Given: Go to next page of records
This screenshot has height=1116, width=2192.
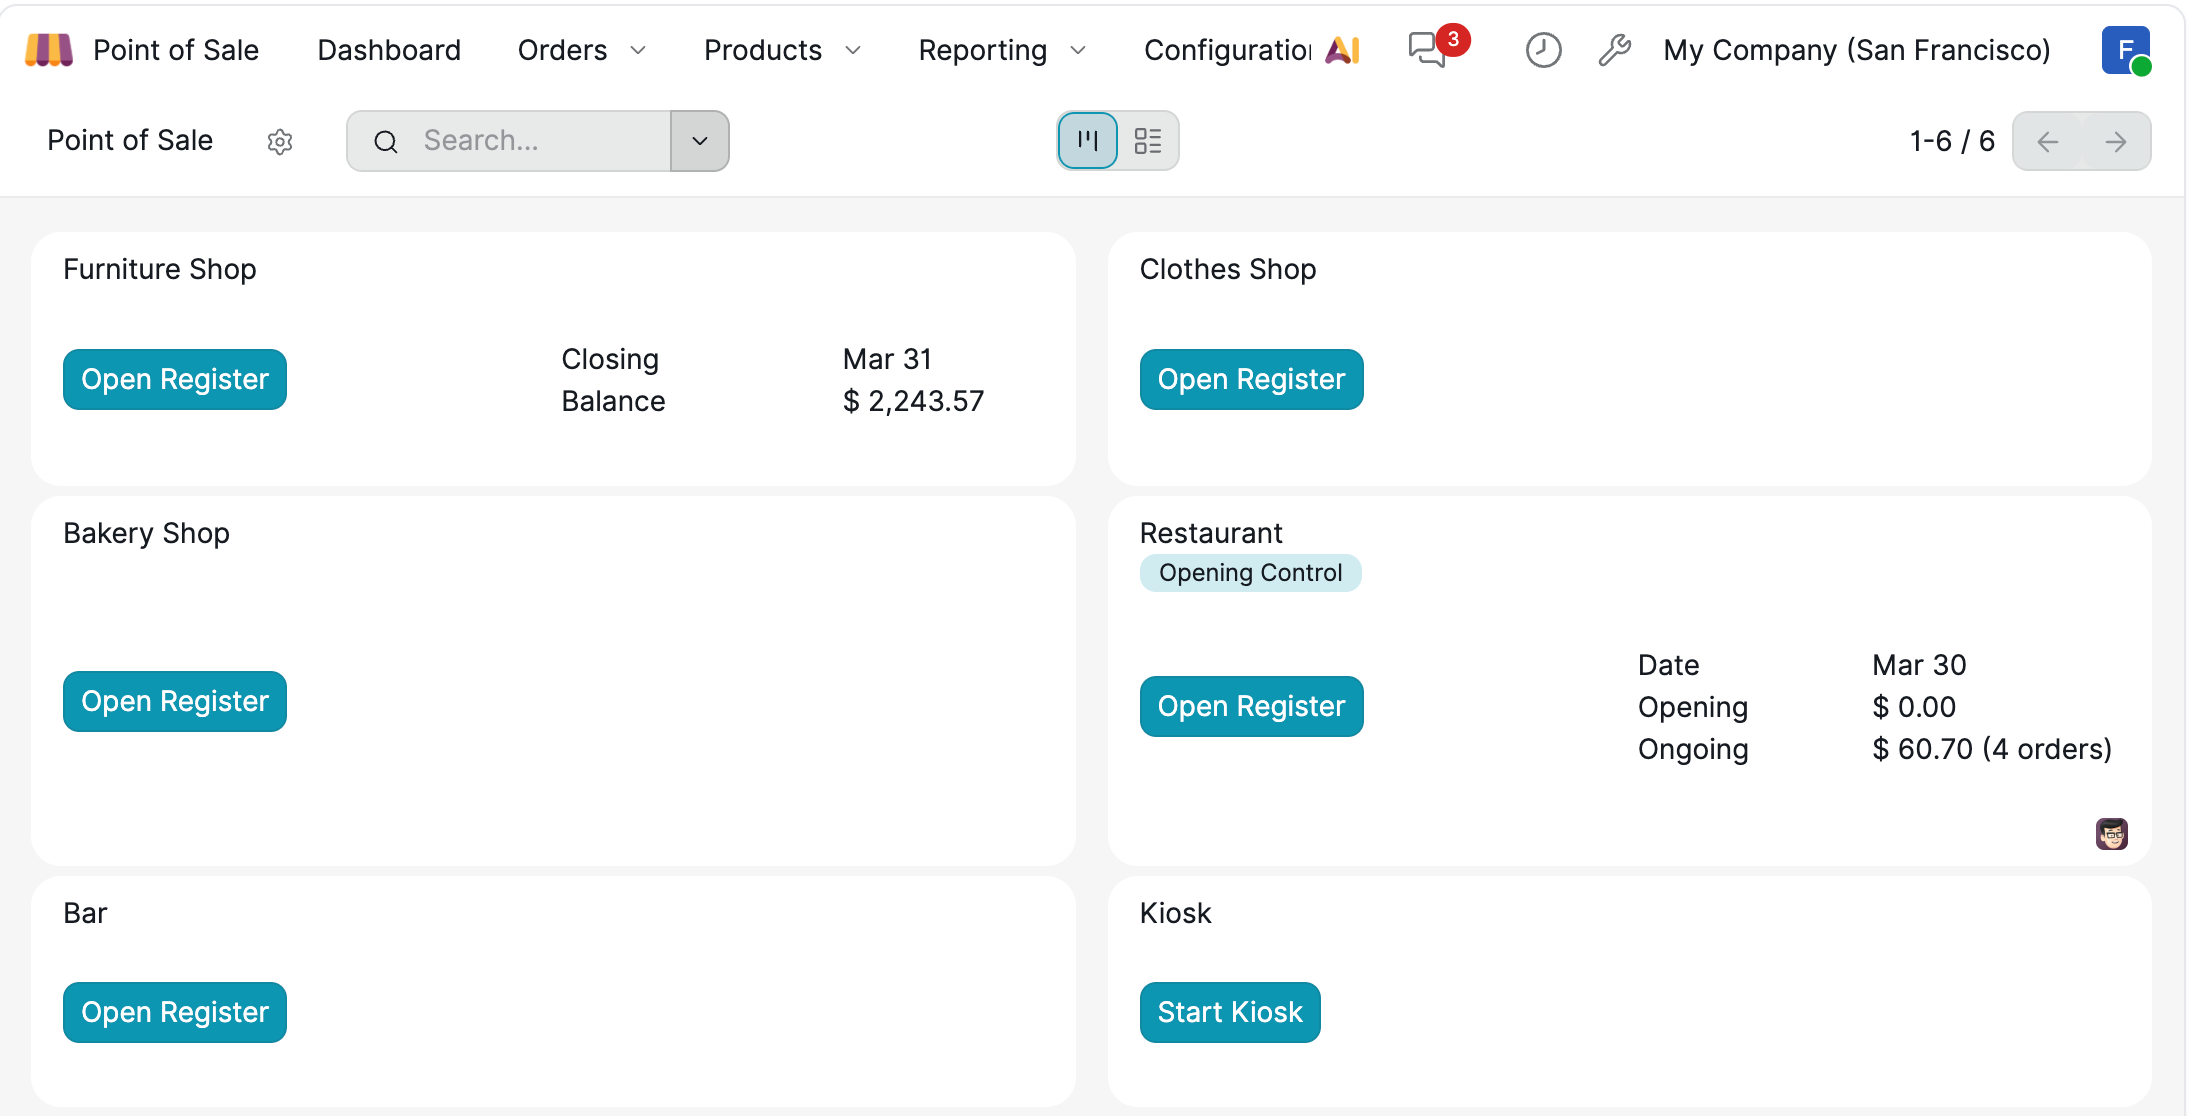Looking at the screenshot, I should click(2116, 142).
